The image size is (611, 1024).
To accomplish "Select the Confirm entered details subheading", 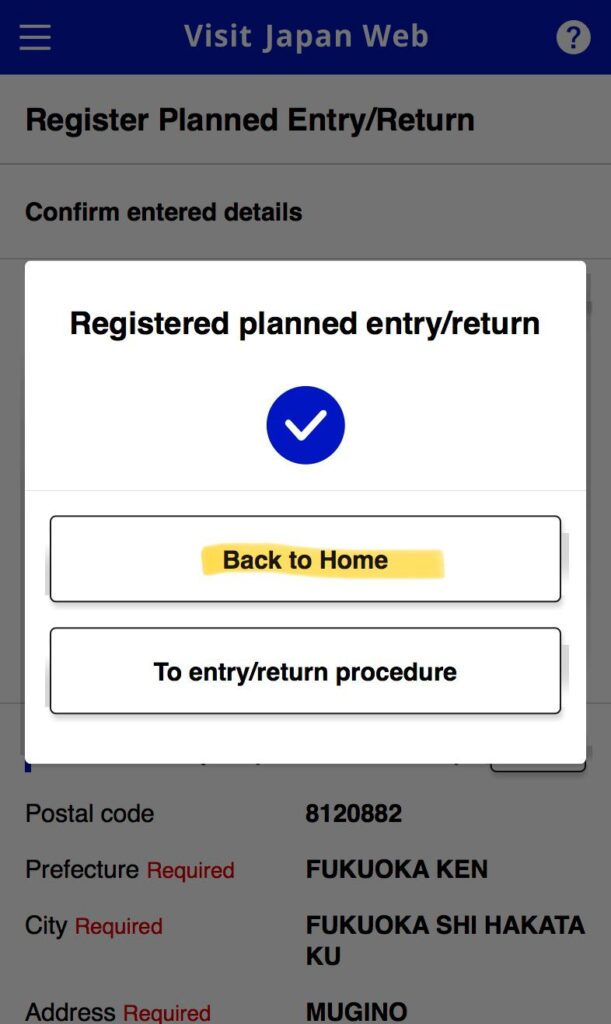I will [163, 212].
